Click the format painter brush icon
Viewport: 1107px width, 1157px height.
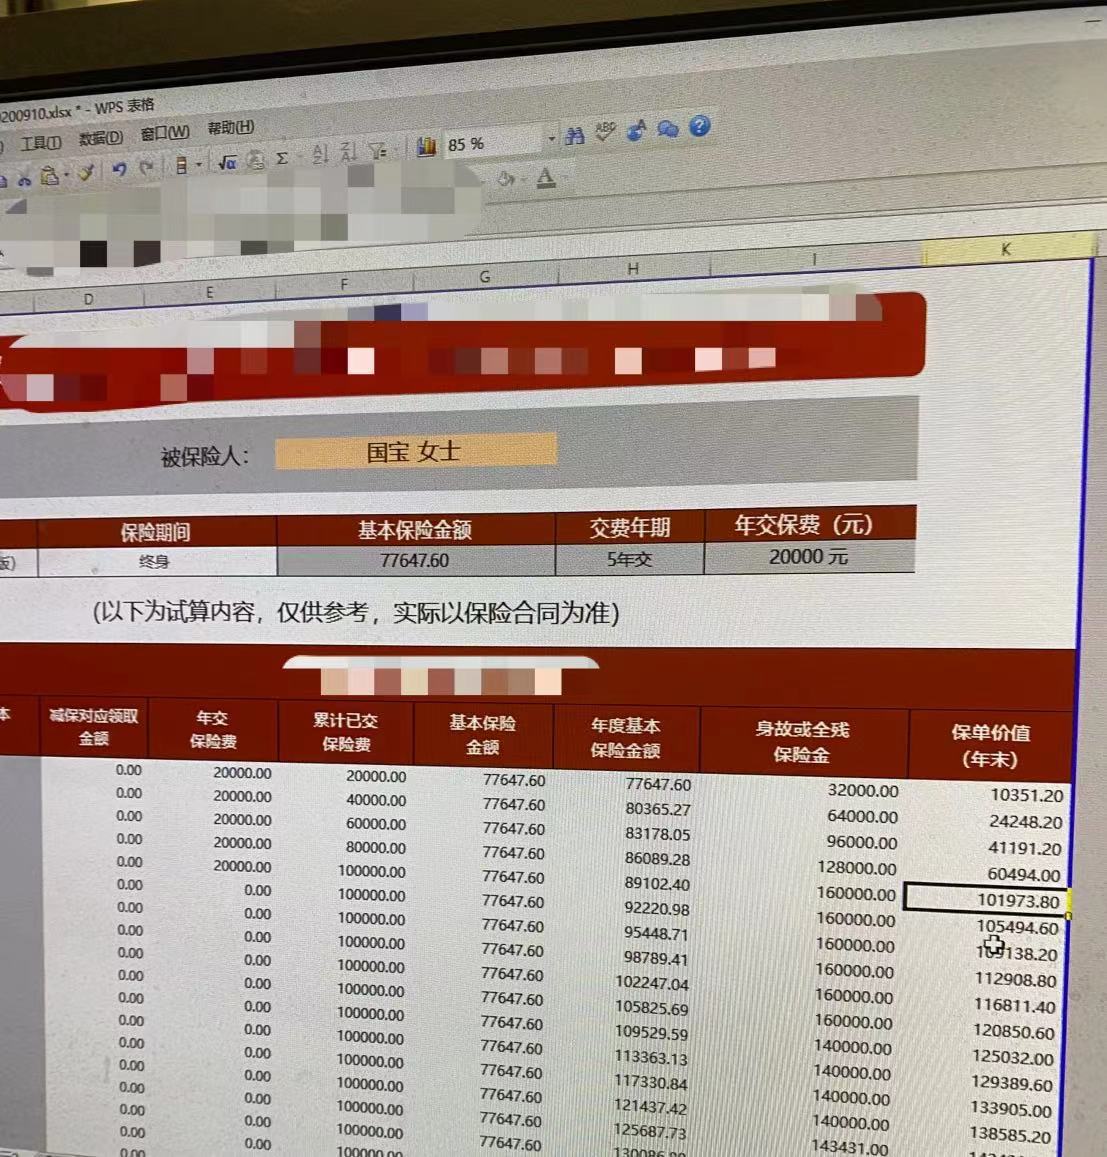pos(86,173)
